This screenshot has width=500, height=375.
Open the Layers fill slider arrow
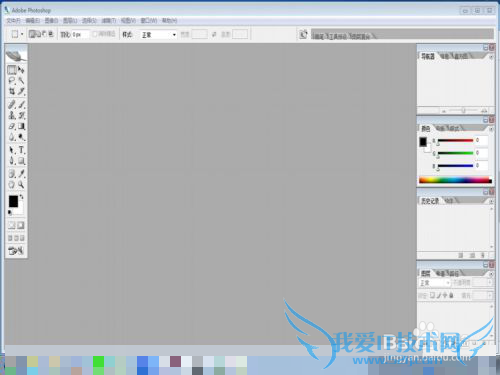(x=490, y=296)
